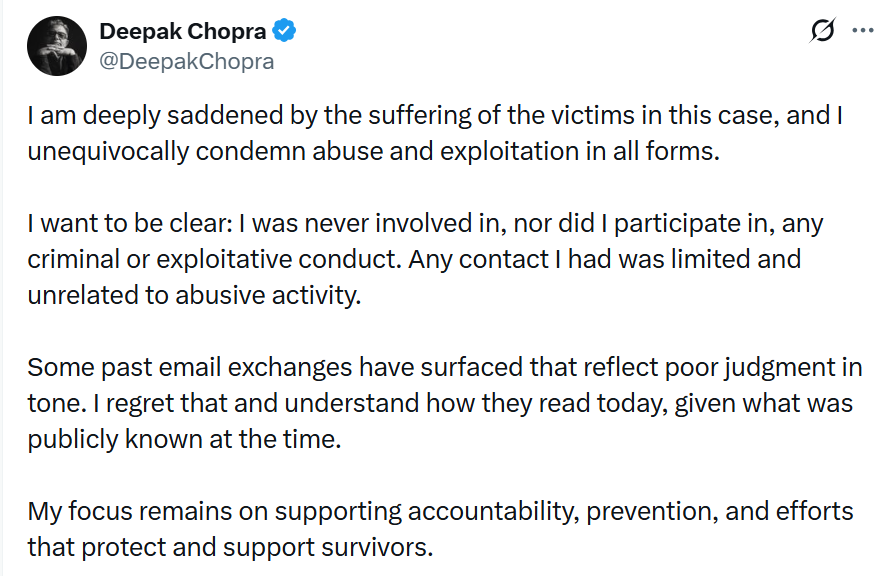Click the line starting 'criminal or exploitative conduct'

[x=414, y=259]
